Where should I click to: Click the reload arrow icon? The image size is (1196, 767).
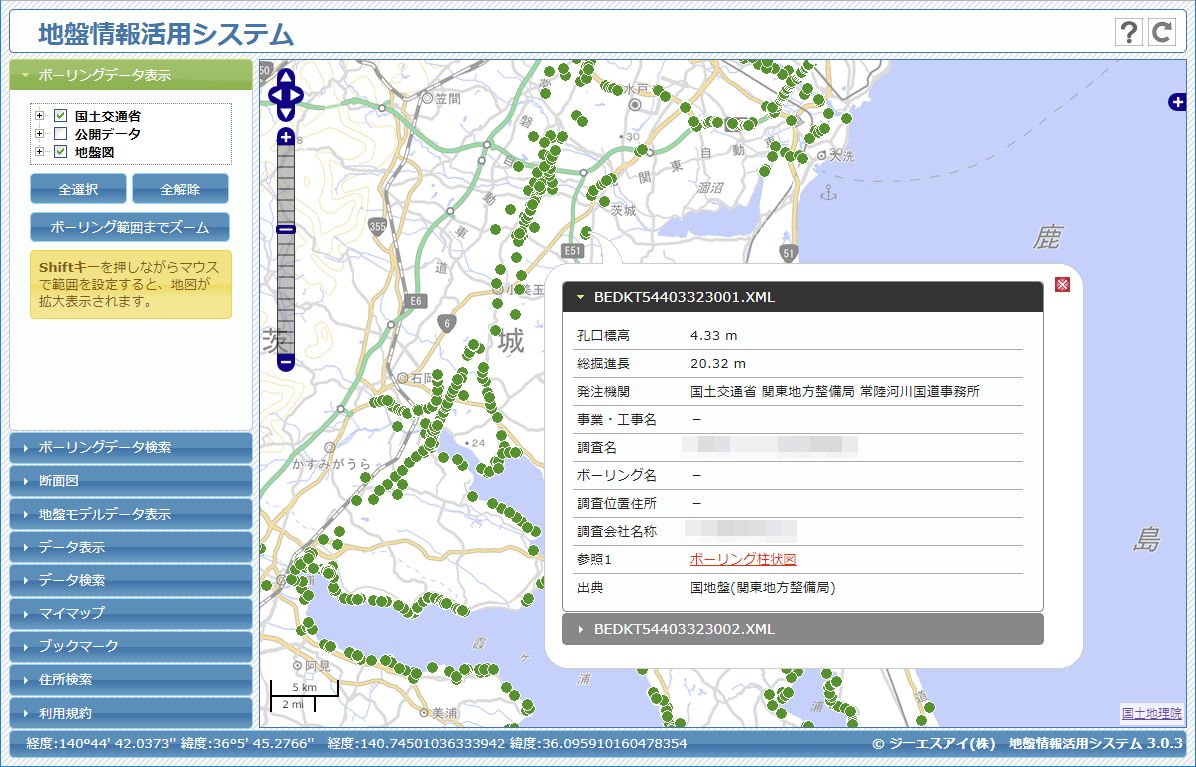[1162, 32]
